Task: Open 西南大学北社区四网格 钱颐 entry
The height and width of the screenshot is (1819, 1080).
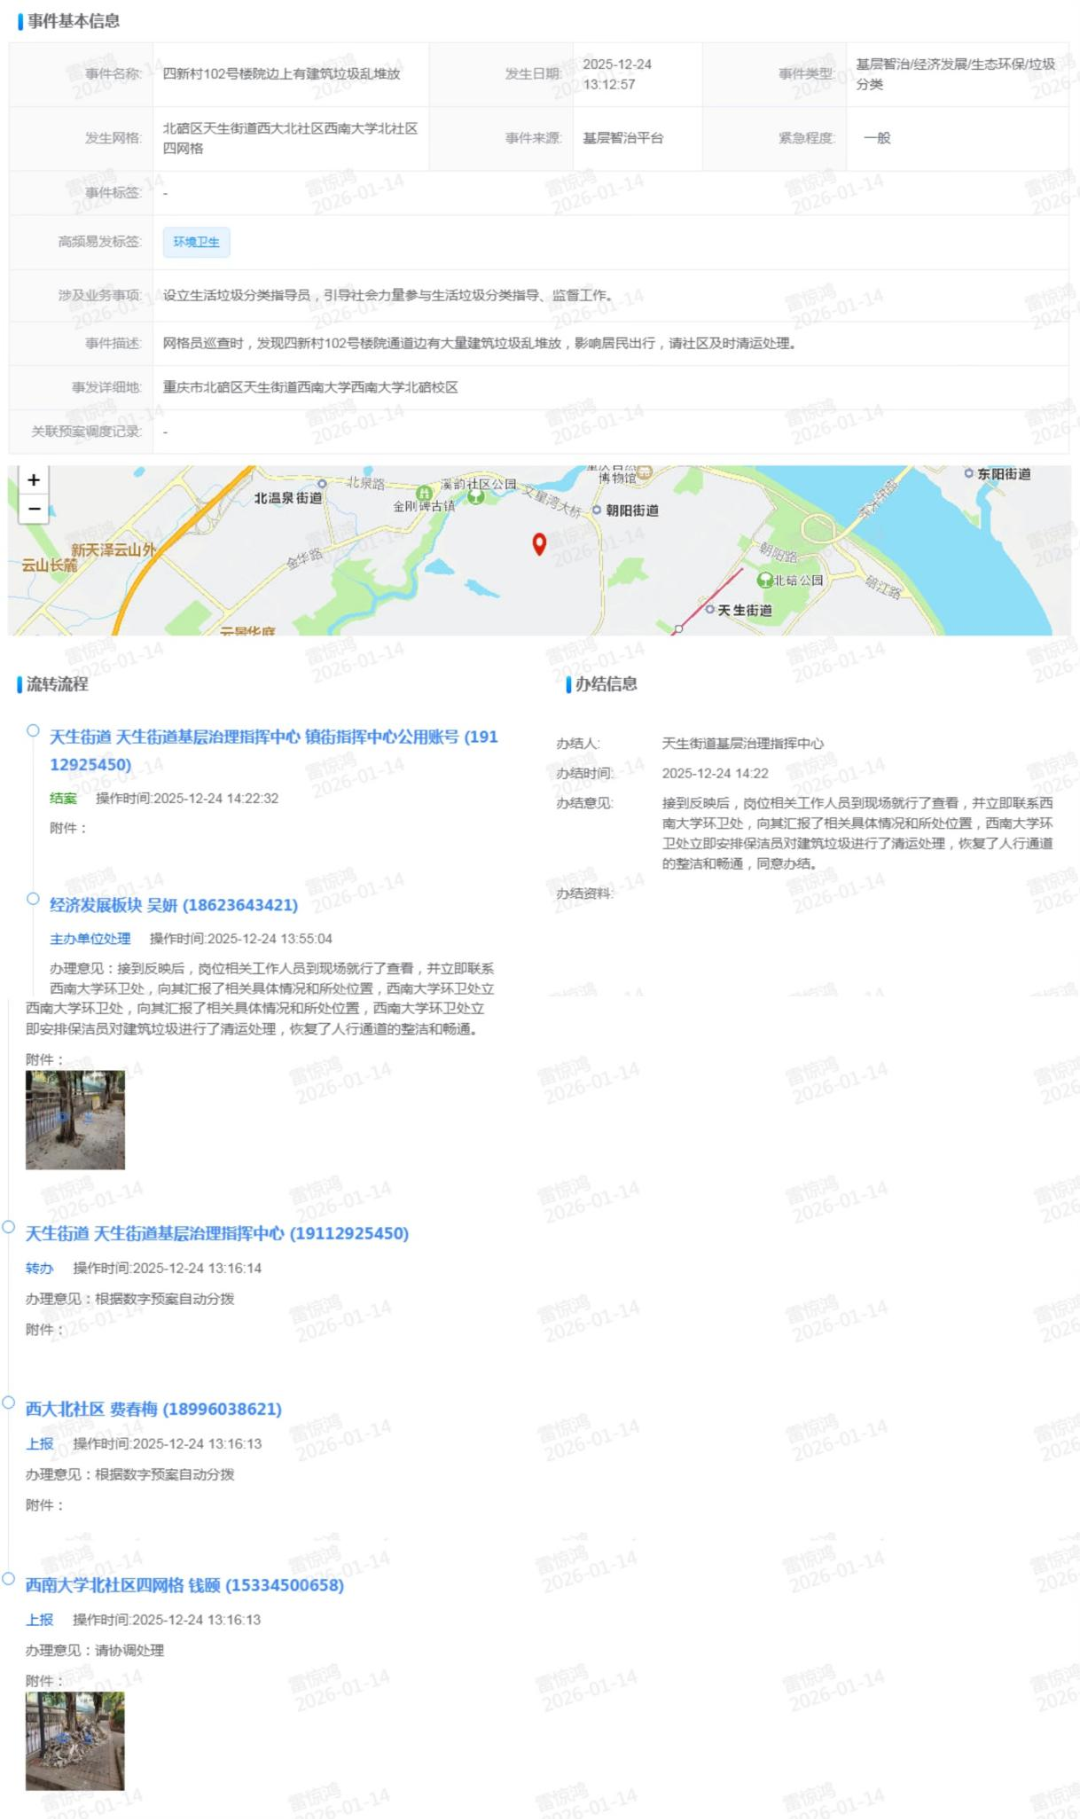Action: click(184, 1585)
